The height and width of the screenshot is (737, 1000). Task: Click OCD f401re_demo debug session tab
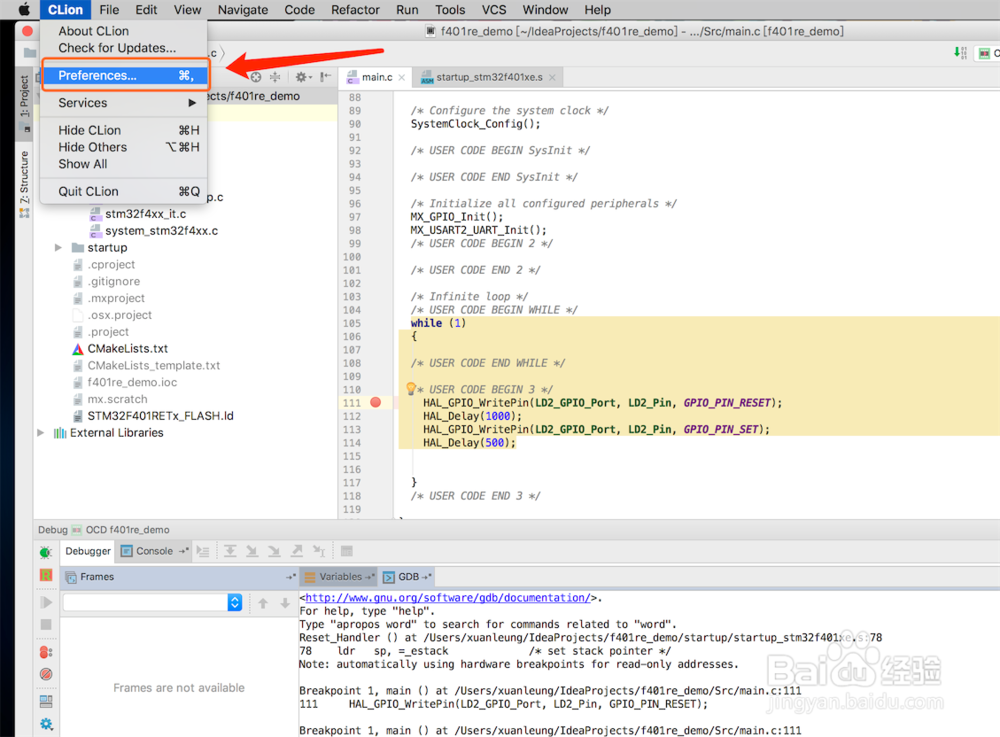click(121, 530)
